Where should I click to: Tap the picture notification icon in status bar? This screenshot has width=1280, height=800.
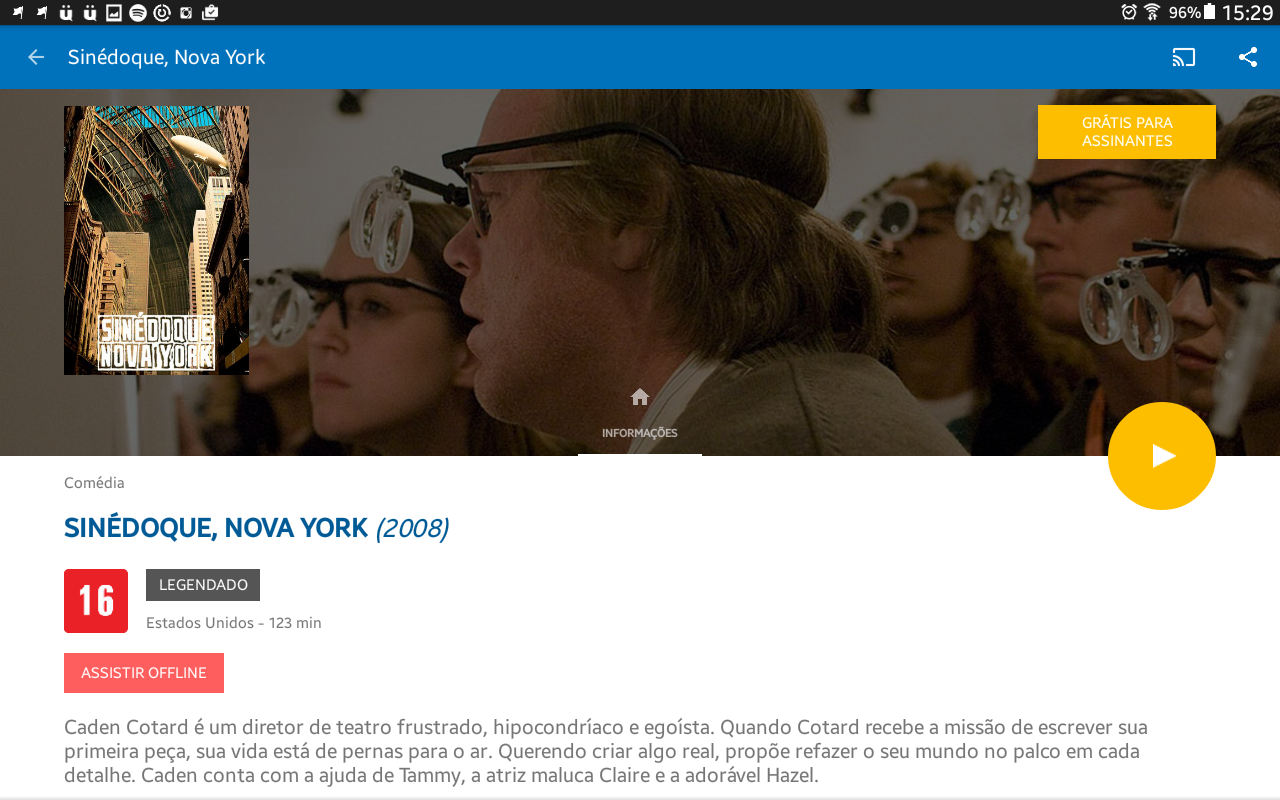[114, 13]
